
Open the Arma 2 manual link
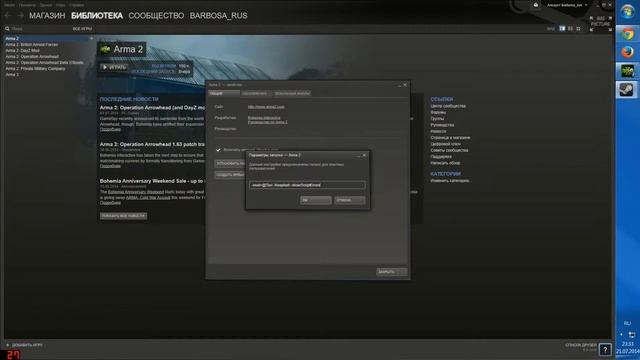(268, 122)
